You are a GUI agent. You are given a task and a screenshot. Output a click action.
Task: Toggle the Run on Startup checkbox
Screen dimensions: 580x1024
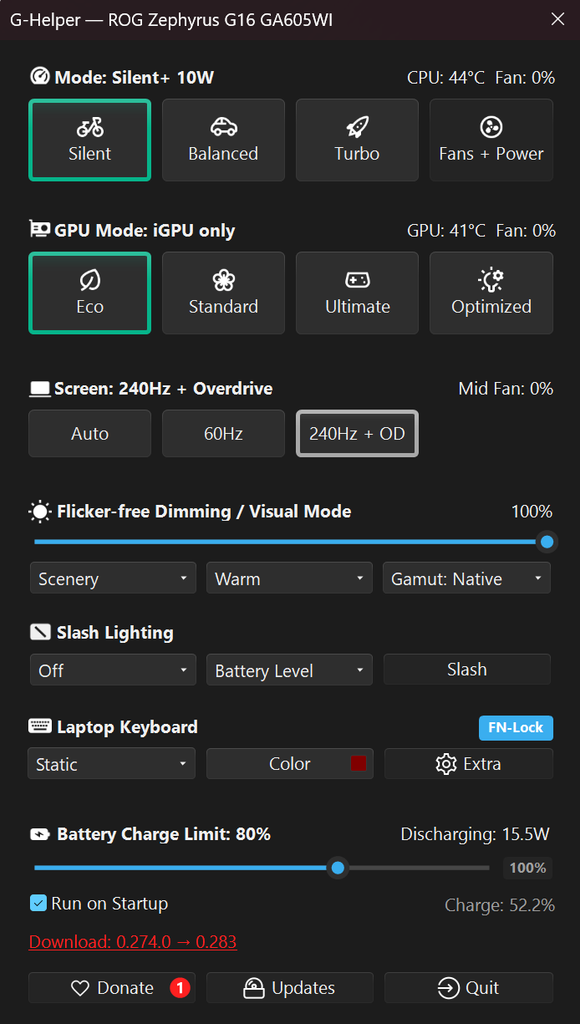point(39,903)
